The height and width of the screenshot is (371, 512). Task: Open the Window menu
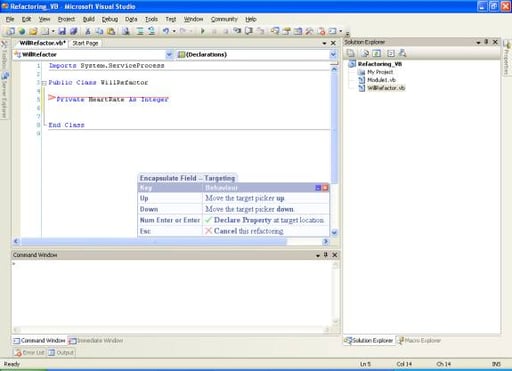click(x=193, y=19)
